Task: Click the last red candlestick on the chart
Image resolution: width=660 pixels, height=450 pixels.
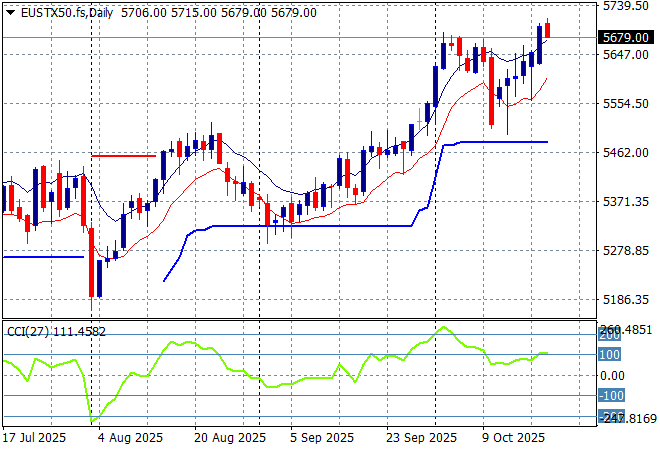Action: point(547,30)
